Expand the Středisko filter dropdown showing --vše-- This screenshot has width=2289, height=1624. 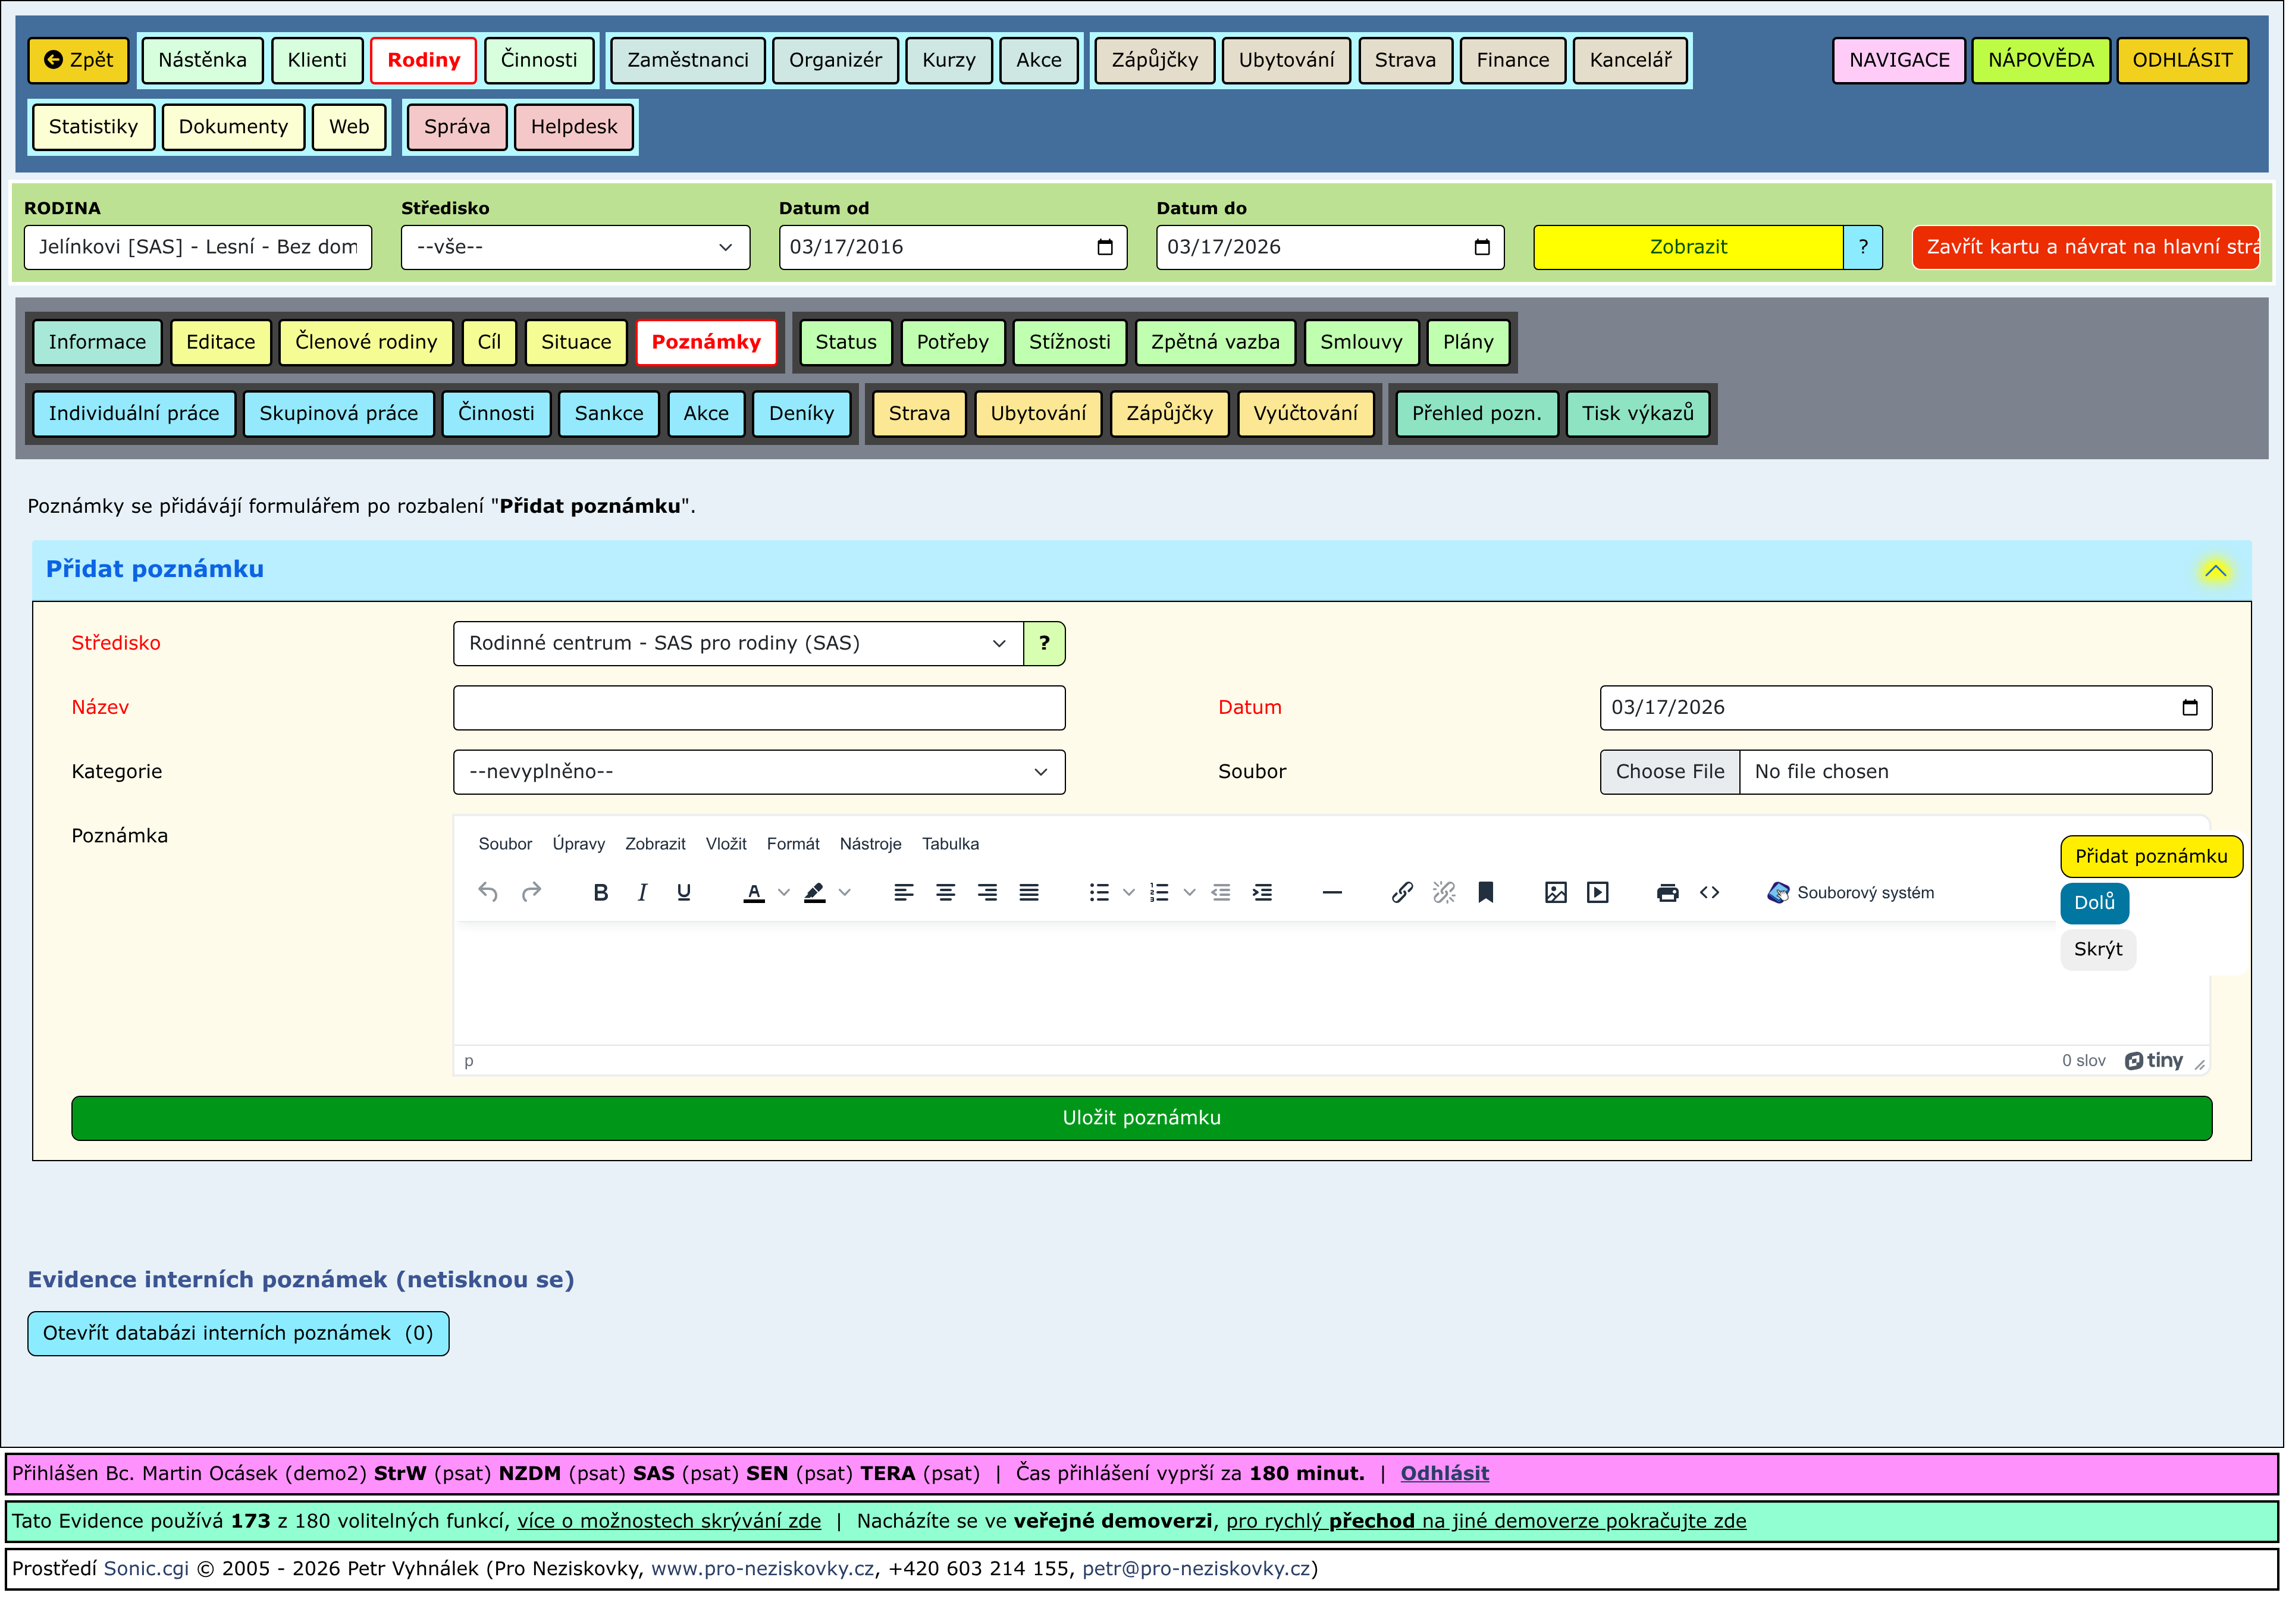tap(575, 247)
